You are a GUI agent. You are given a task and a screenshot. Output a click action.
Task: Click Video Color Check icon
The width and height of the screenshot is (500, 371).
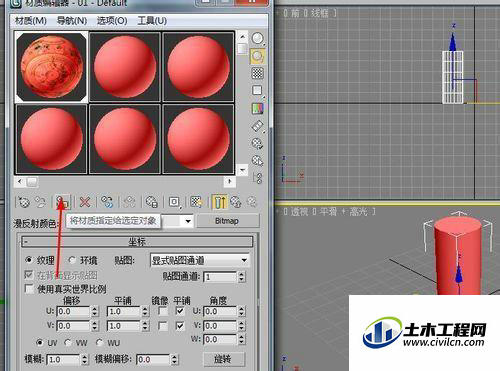click(x=258, y=108)
